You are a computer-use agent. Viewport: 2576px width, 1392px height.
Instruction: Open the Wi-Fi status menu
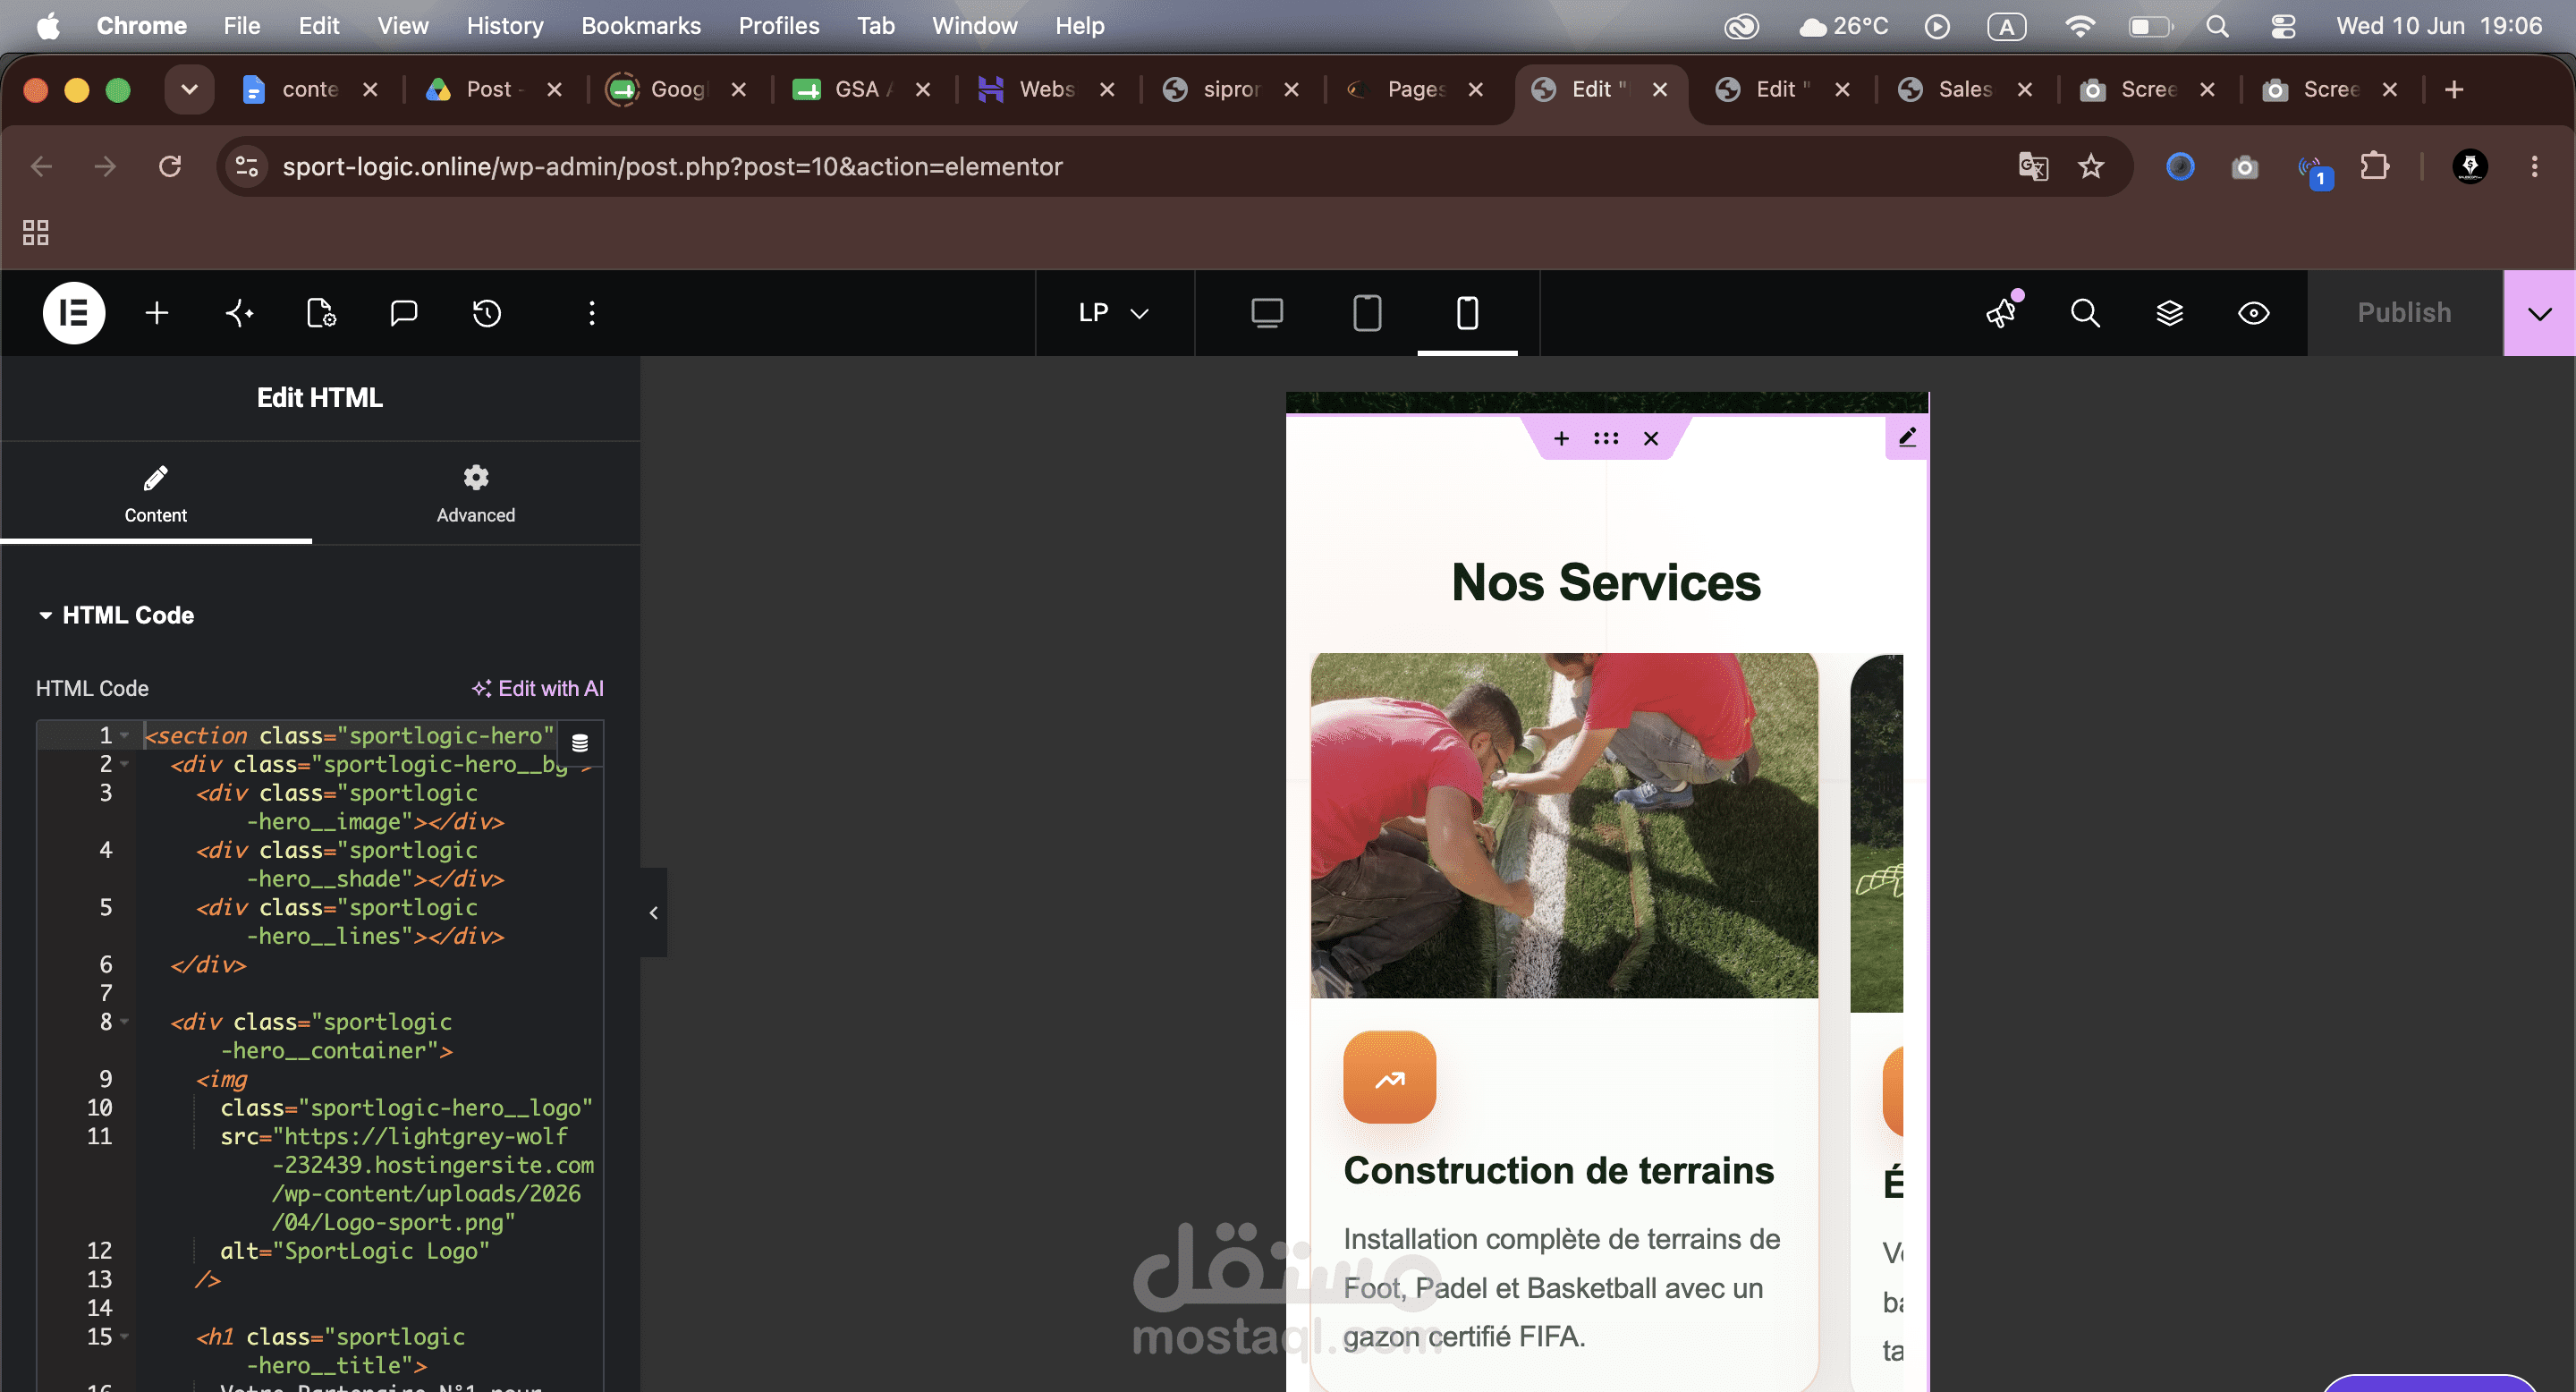click(2080, 26)
